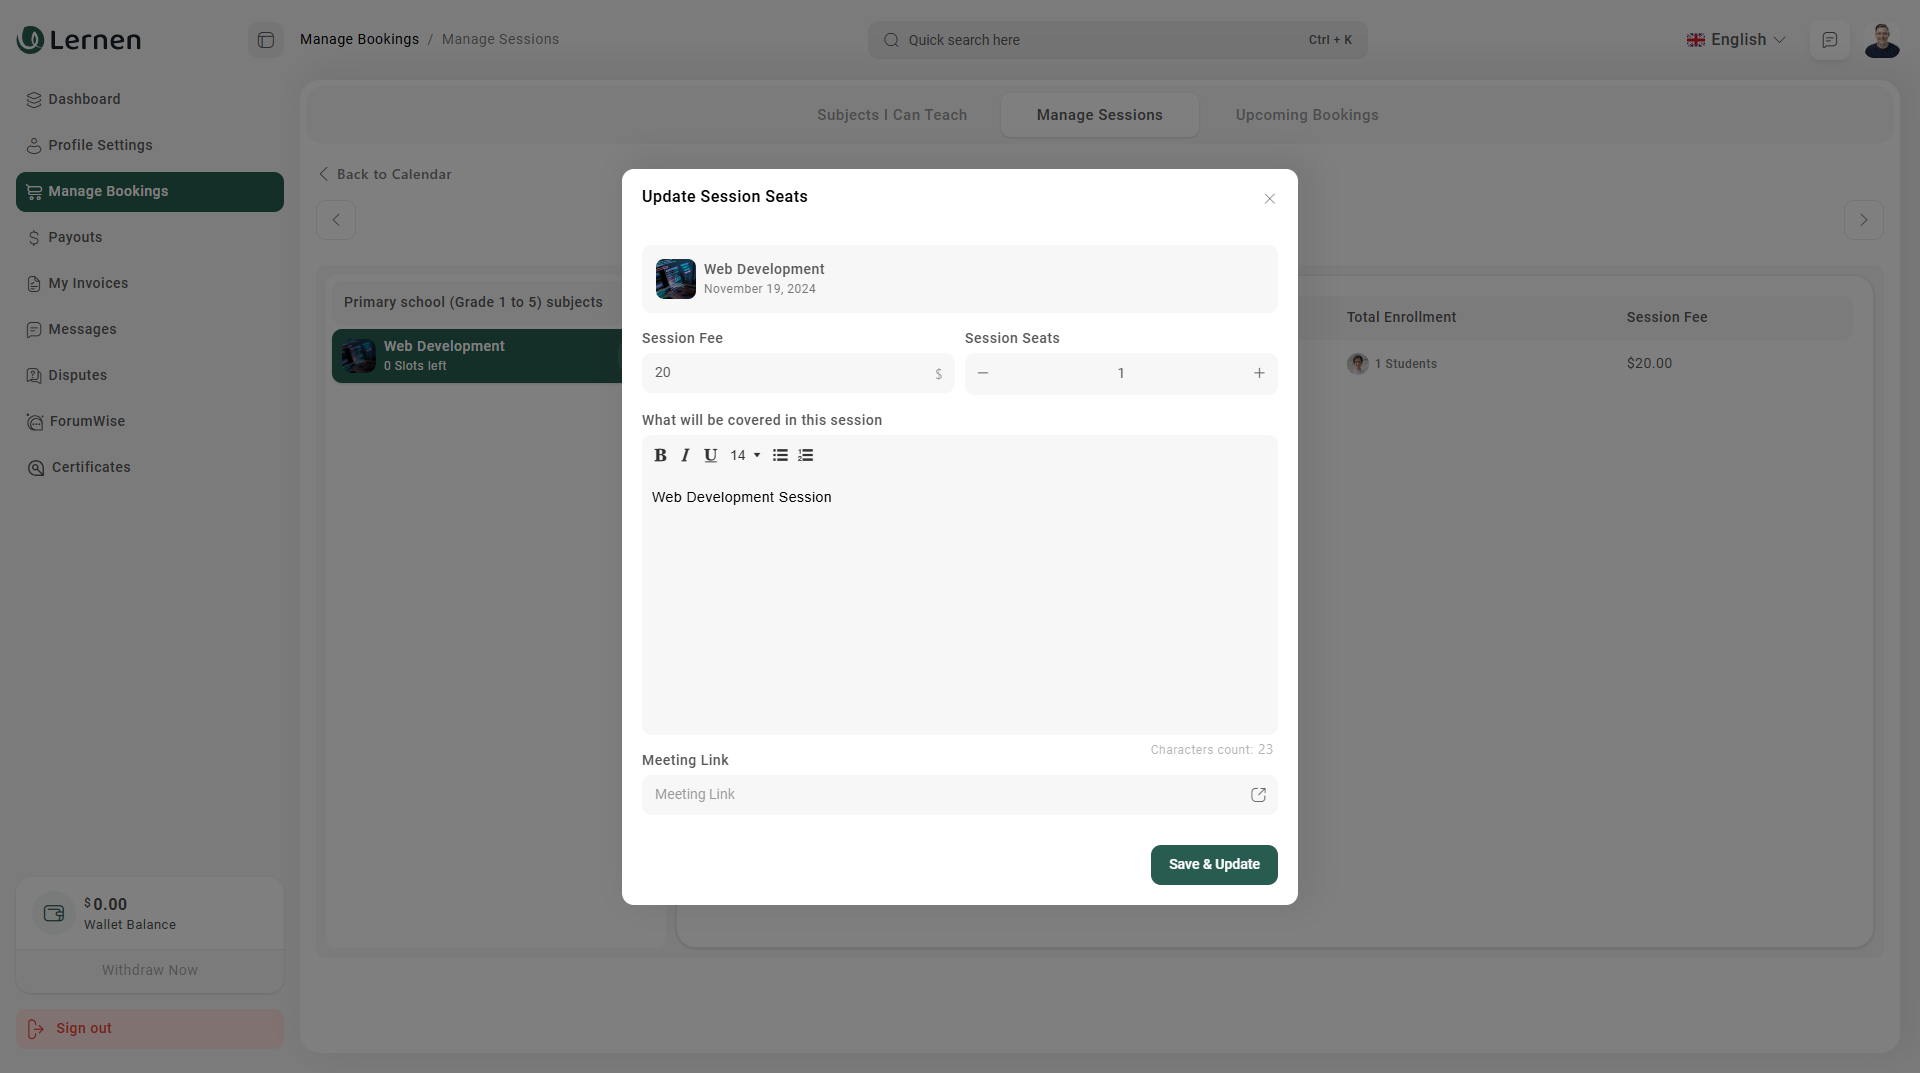Expand the English language selector
This screenshot has height=1073, width=1920.
1736,40
